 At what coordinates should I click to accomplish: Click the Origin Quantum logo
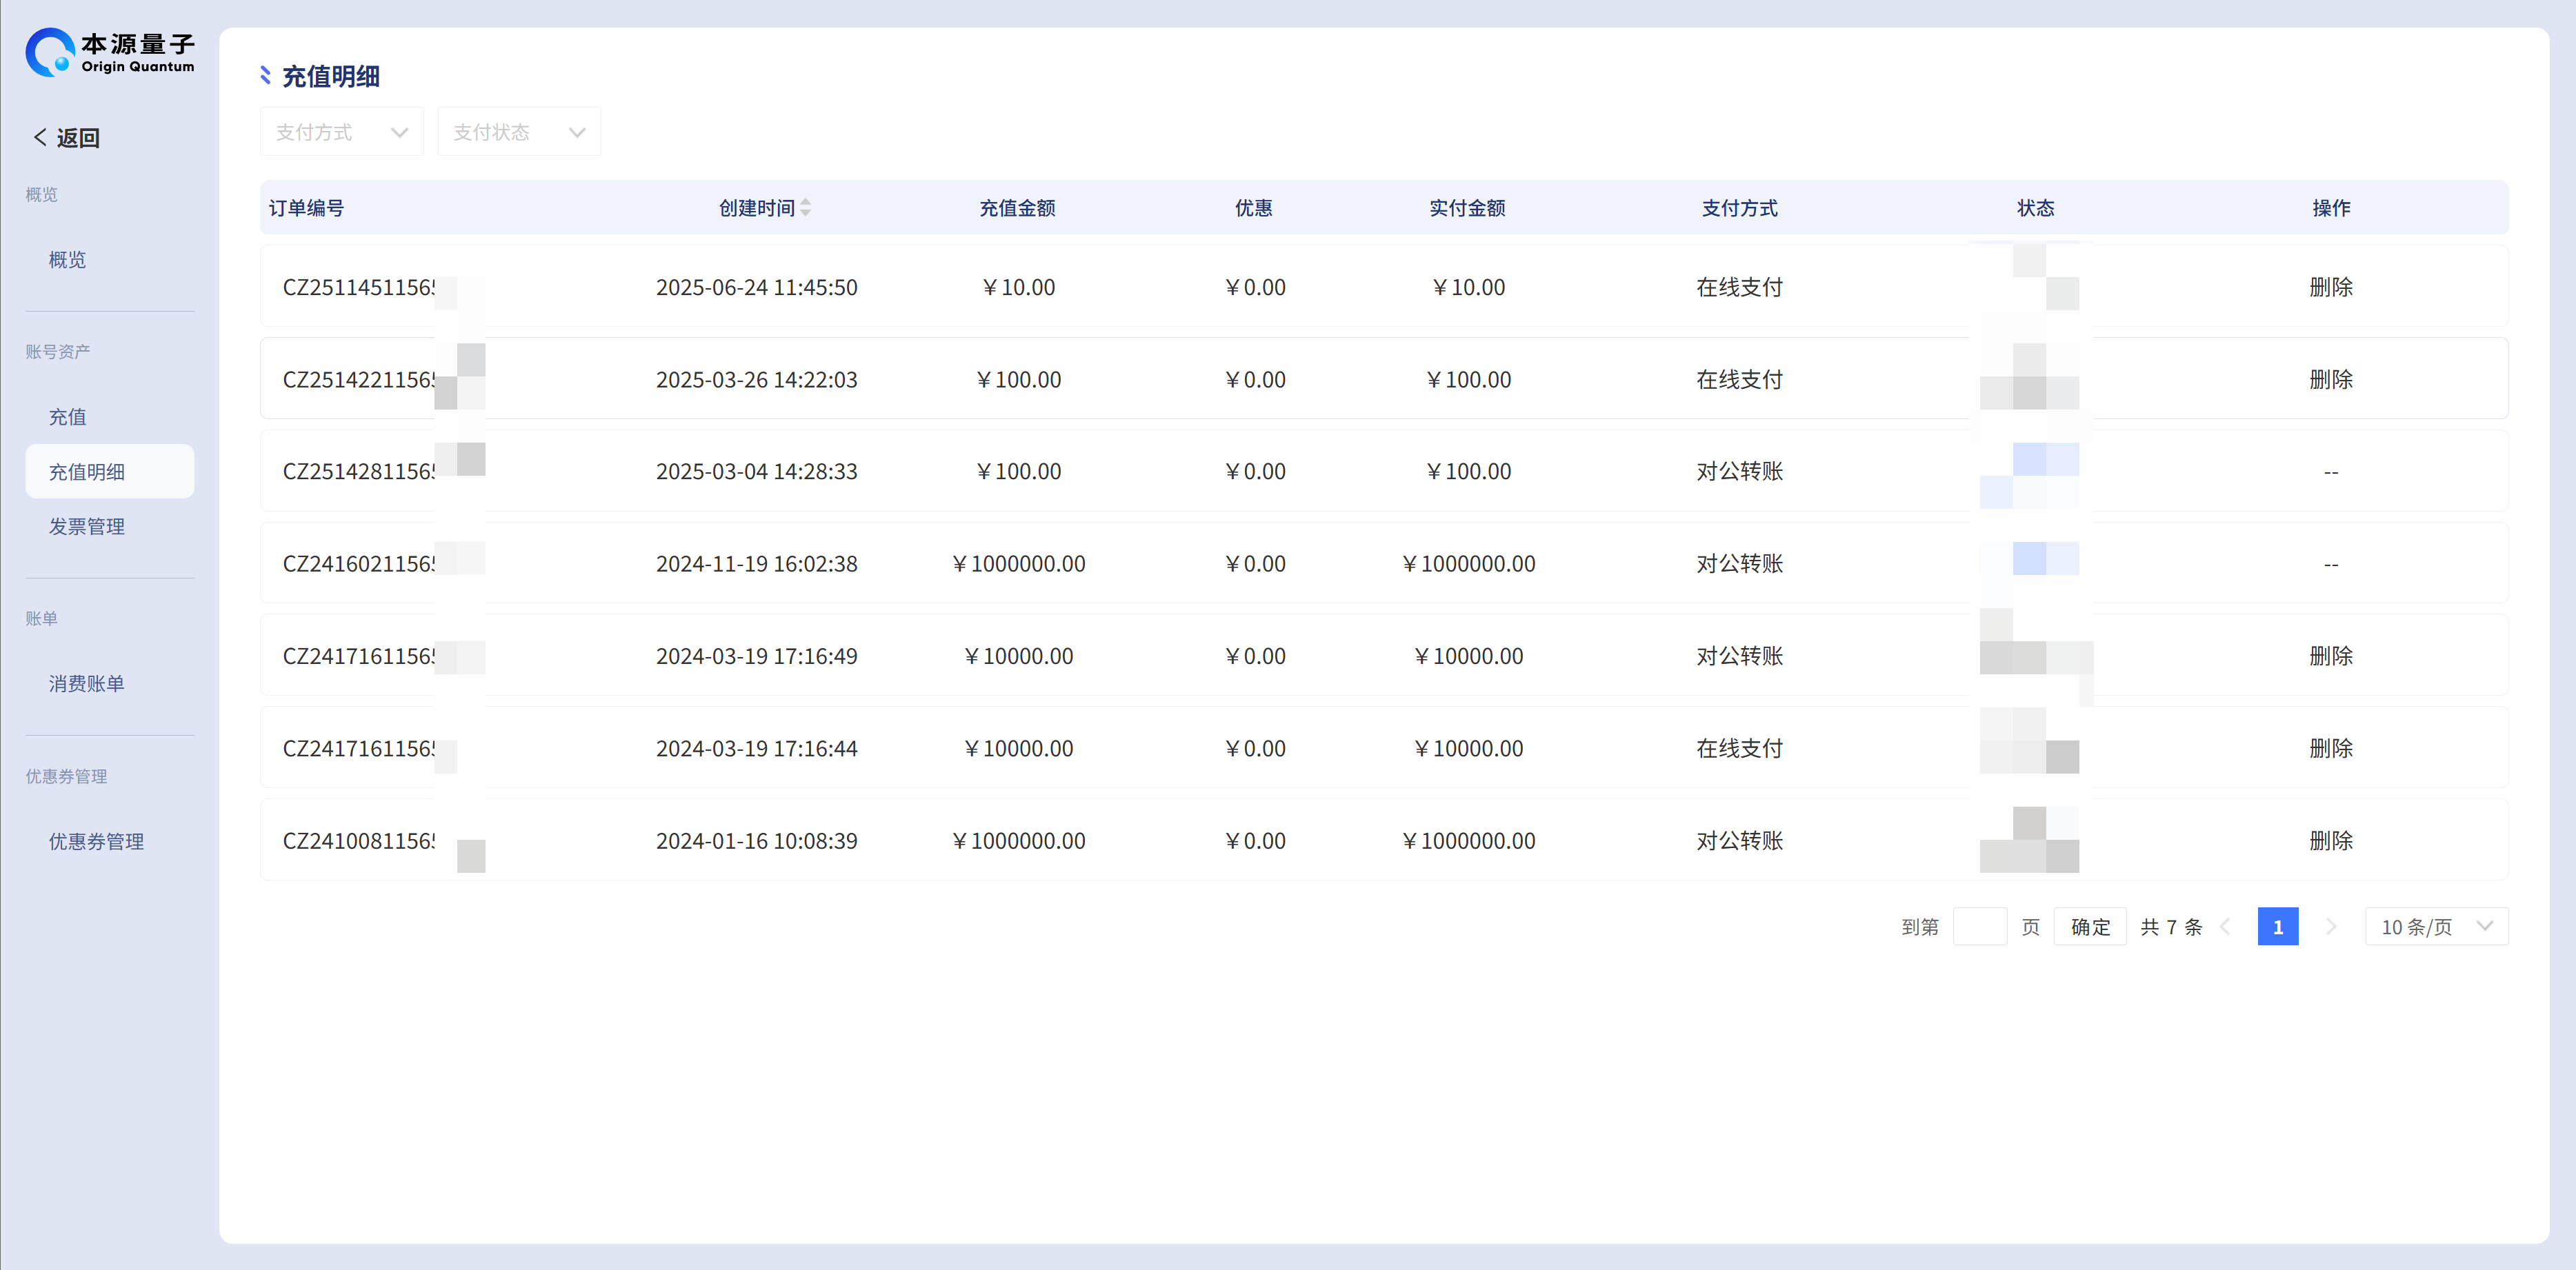(x=109, y=52)
